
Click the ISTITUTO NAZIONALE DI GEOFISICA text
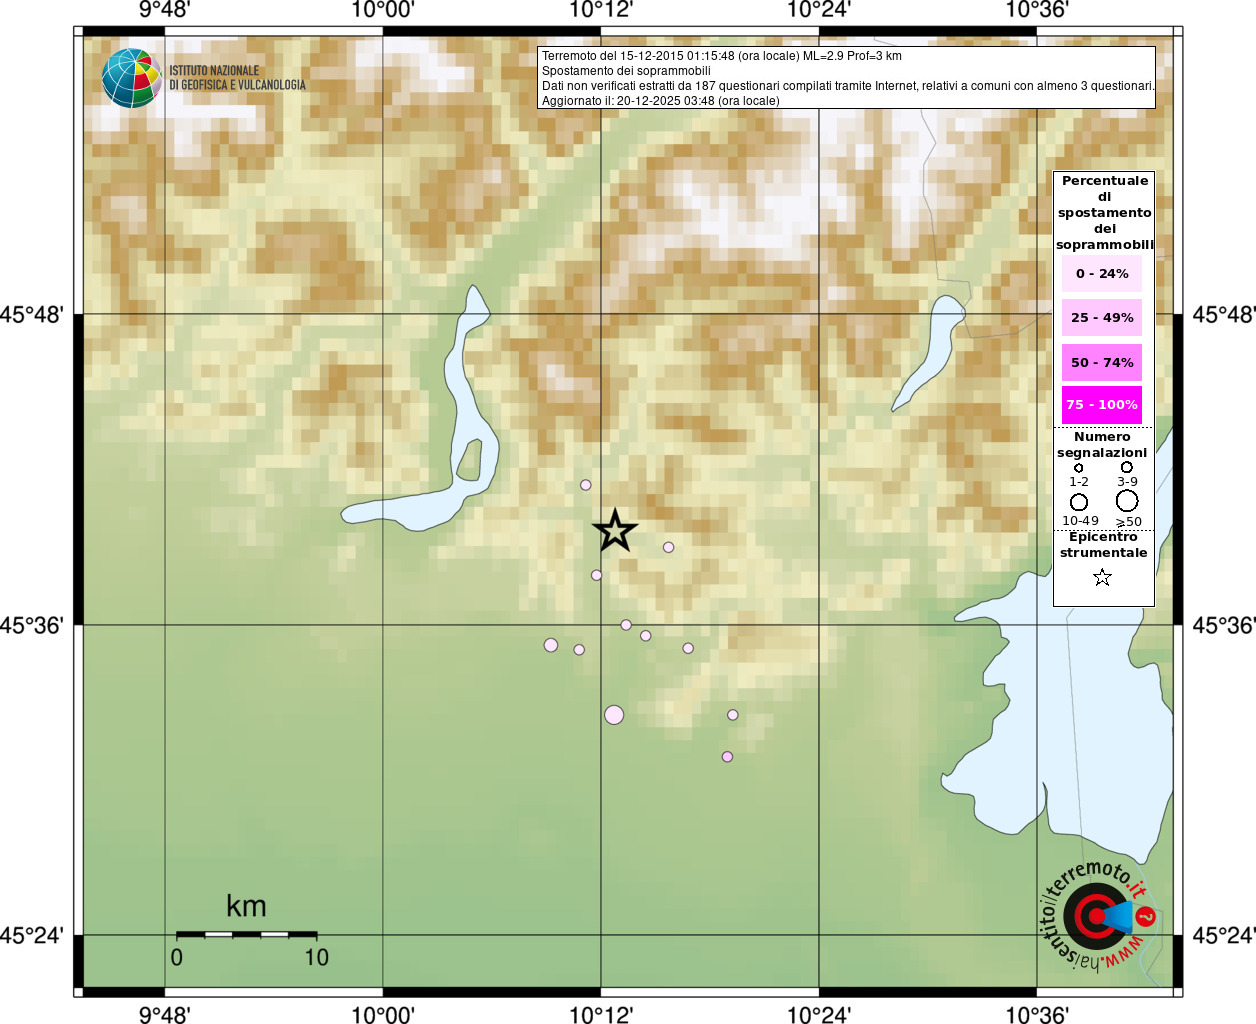coord(237,78)
